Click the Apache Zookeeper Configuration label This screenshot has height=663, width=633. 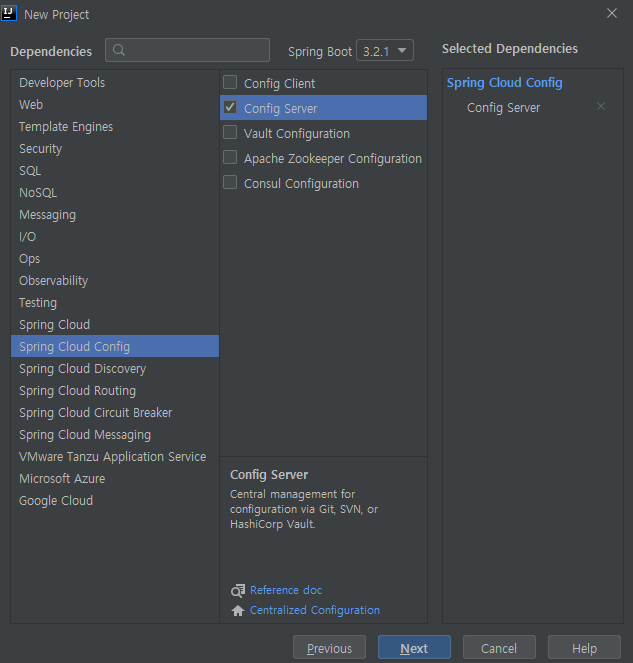tap(333, 159)
